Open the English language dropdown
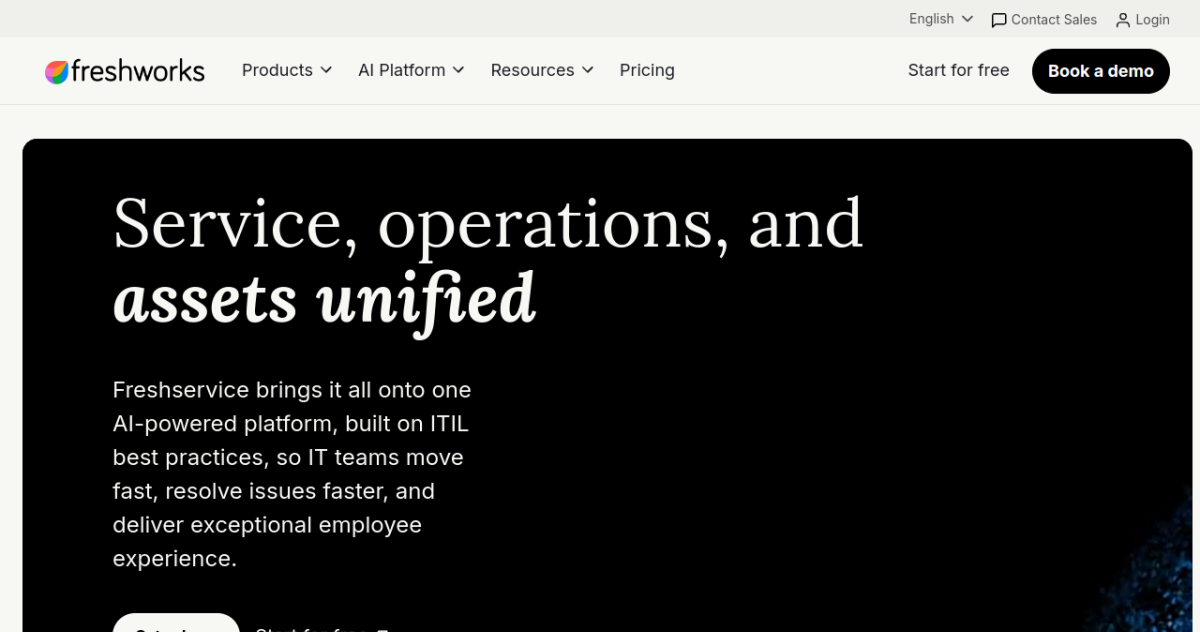This screenshot has height=632, width=1200. 941,19
